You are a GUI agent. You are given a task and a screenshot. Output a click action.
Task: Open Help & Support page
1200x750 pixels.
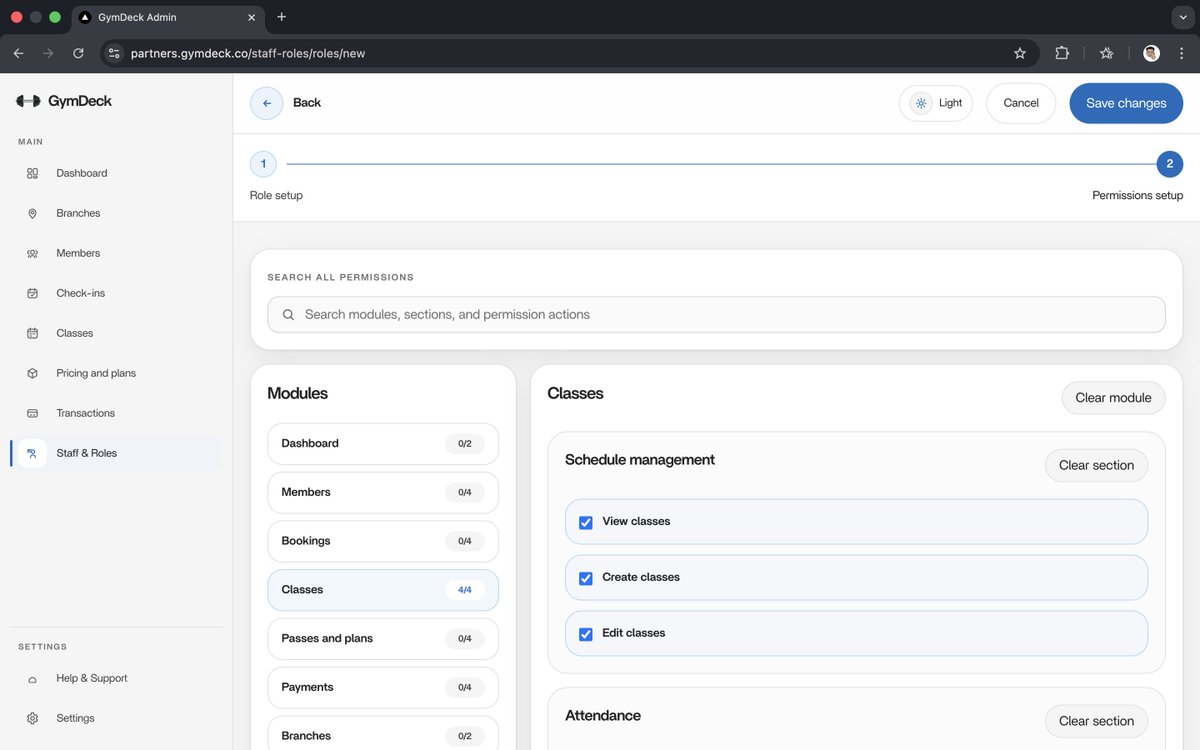click(116, 678)
